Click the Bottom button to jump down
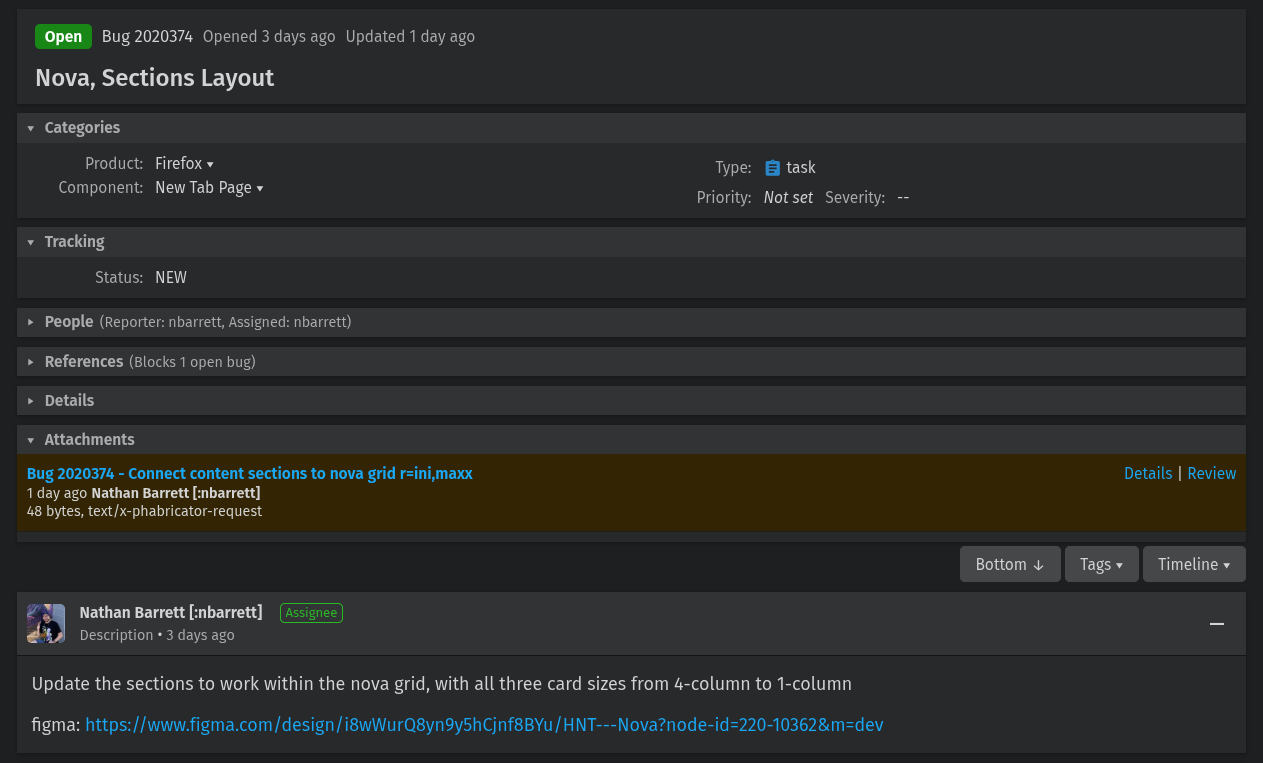The width and height of the screenshot is (1263, 763). 1010,563
